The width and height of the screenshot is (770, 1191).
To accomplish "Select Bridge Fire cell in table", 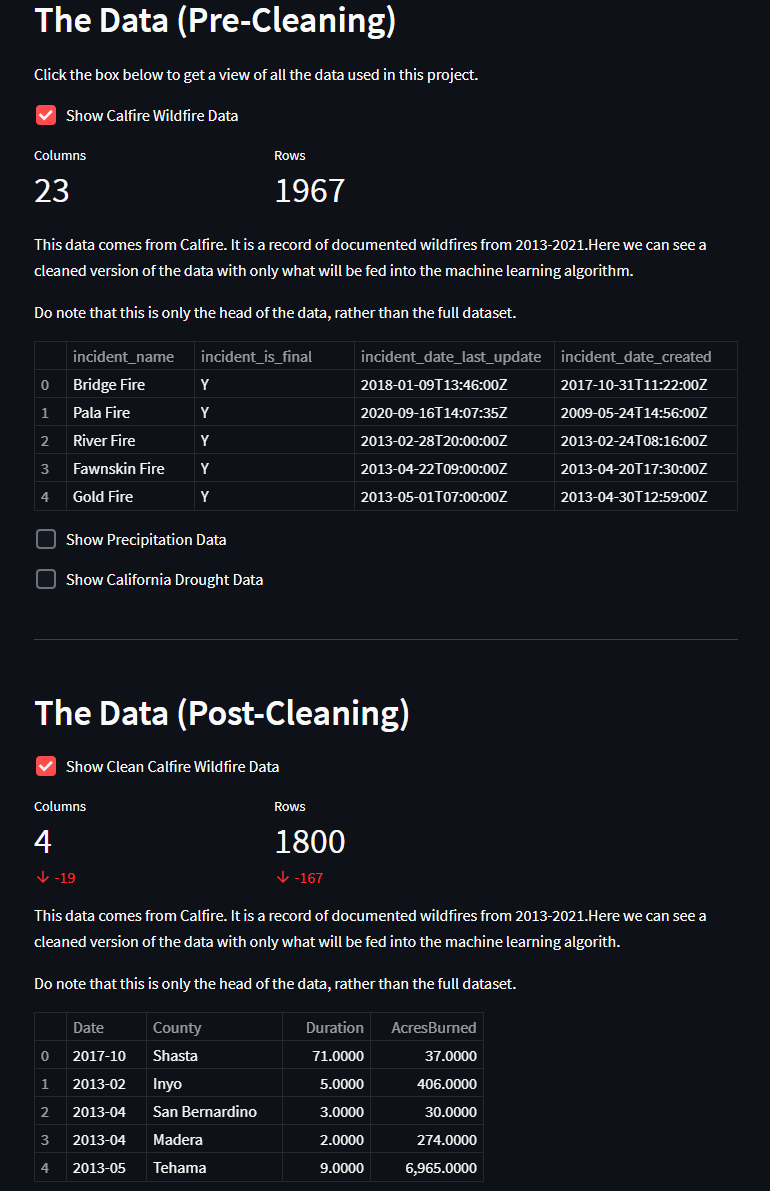I will click(109, 385).
